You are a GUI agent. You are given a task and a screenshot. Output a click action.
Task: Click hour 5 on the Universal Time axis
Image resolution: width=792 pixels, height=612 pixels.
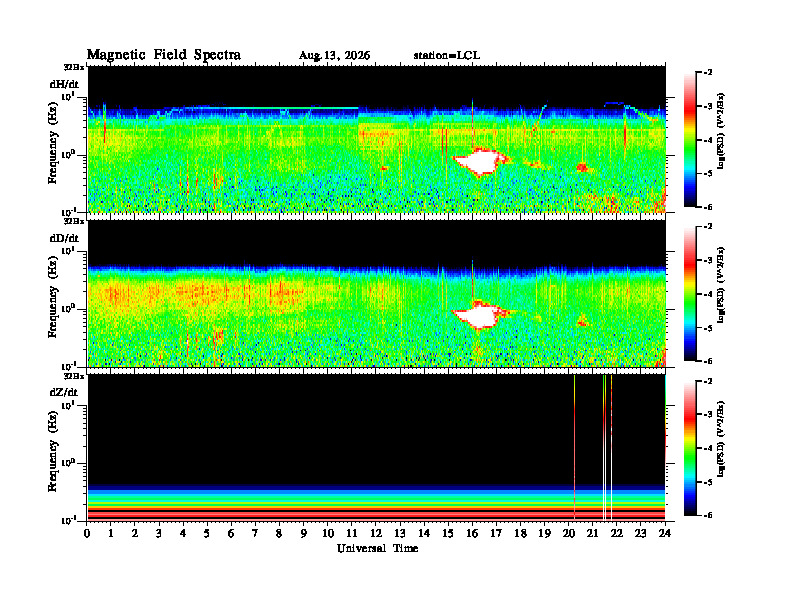coord(208,533)
